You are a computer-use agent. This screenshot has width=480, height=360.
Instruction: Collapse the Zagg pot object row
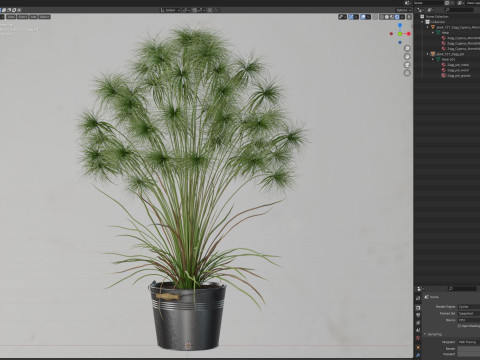[428, 54]
